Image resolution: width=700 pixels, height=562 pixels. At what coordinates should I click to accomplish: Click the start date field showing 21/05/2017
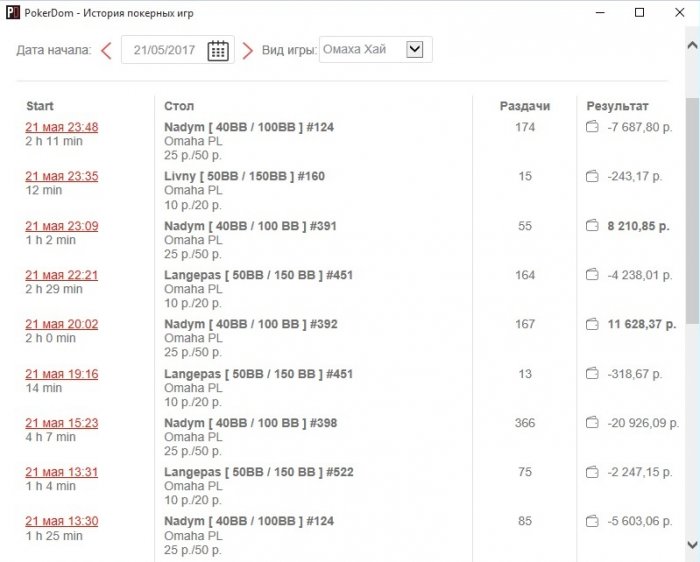pyautogui.click(x=165, y=50)
